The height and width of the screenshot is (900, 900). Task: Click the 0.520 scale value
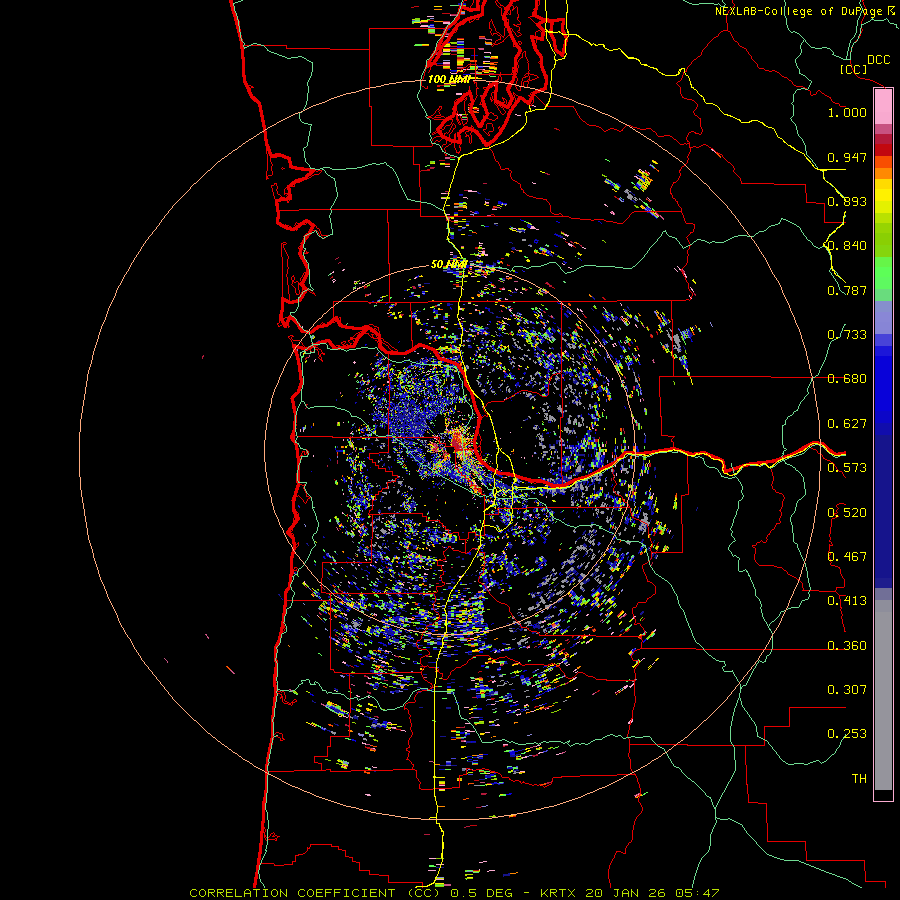click(x=847, y=513)
